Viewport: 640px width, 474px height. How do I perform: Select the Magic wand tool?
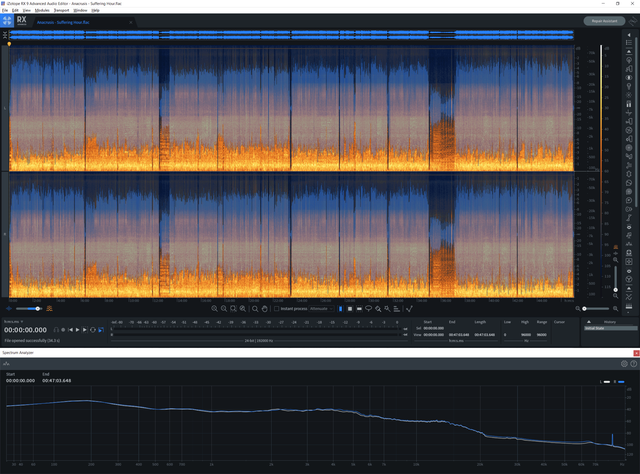(x=387, y=309)
